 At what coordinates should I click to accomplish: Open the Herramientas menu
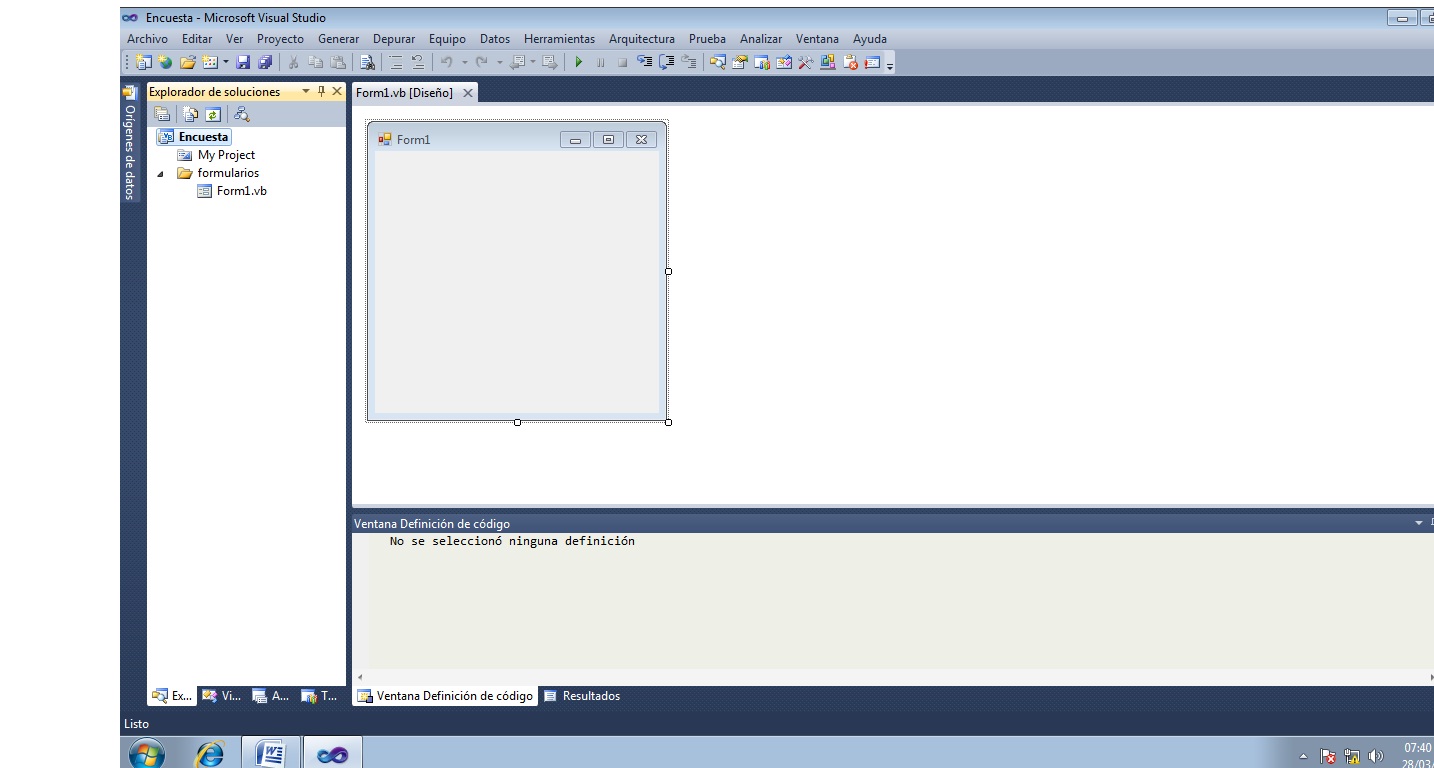[x=558, y=38]
